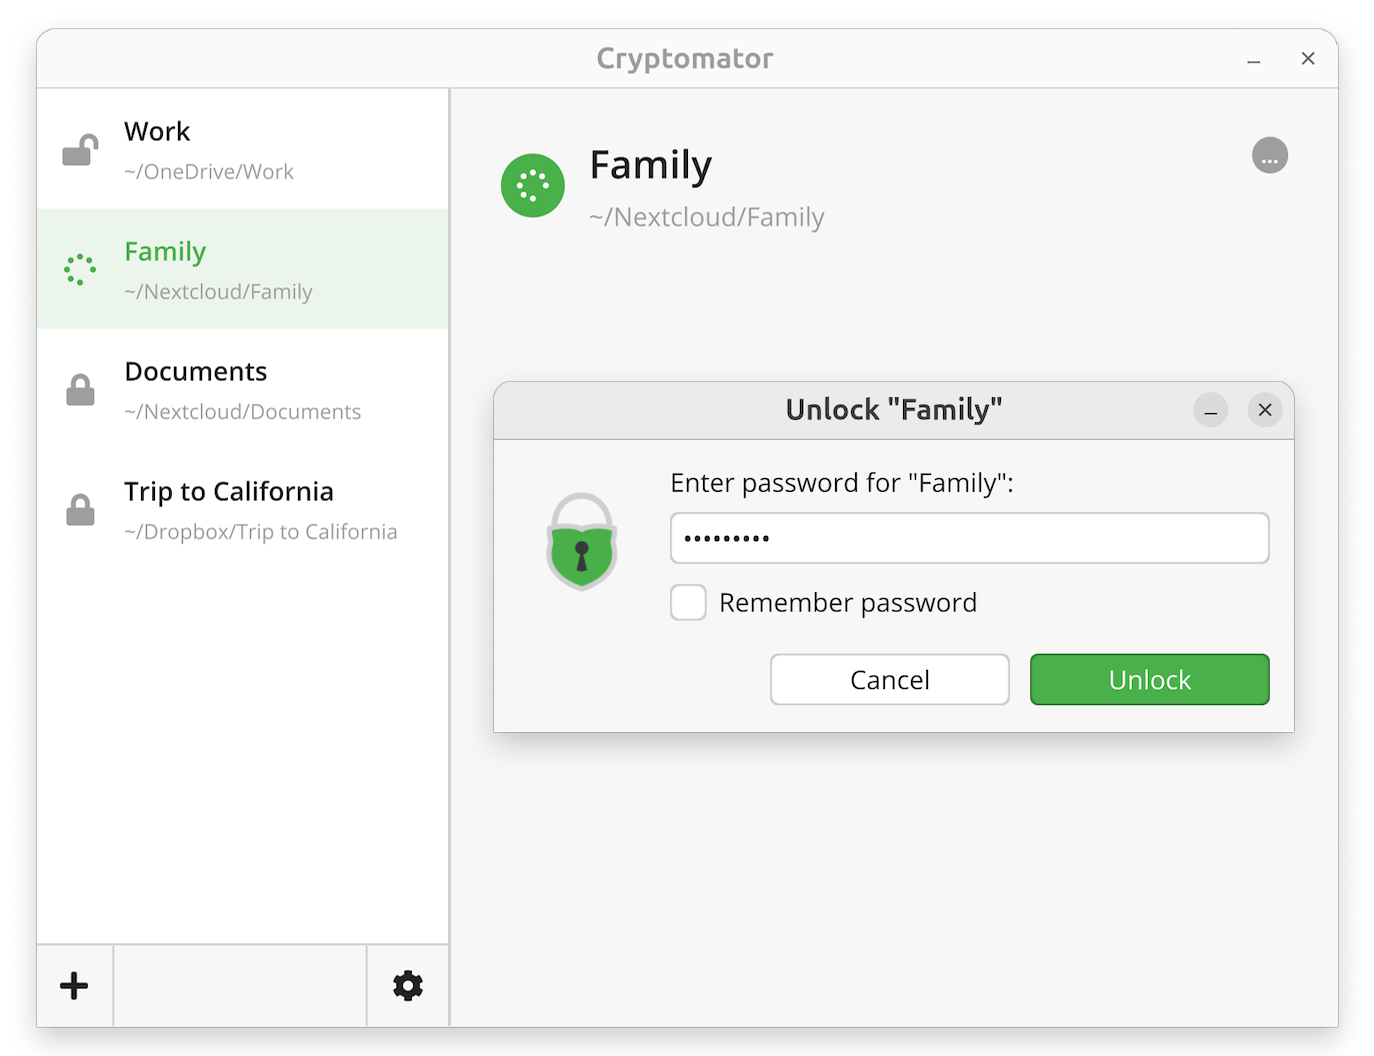Screen dimensions: 1374x1056
Task: Enable the Remember password checkbox
Action: 688,603
